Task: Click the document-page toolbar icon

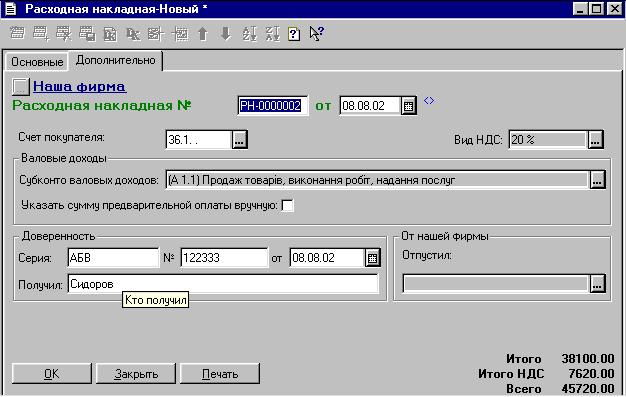Action: tap(110, 34)
